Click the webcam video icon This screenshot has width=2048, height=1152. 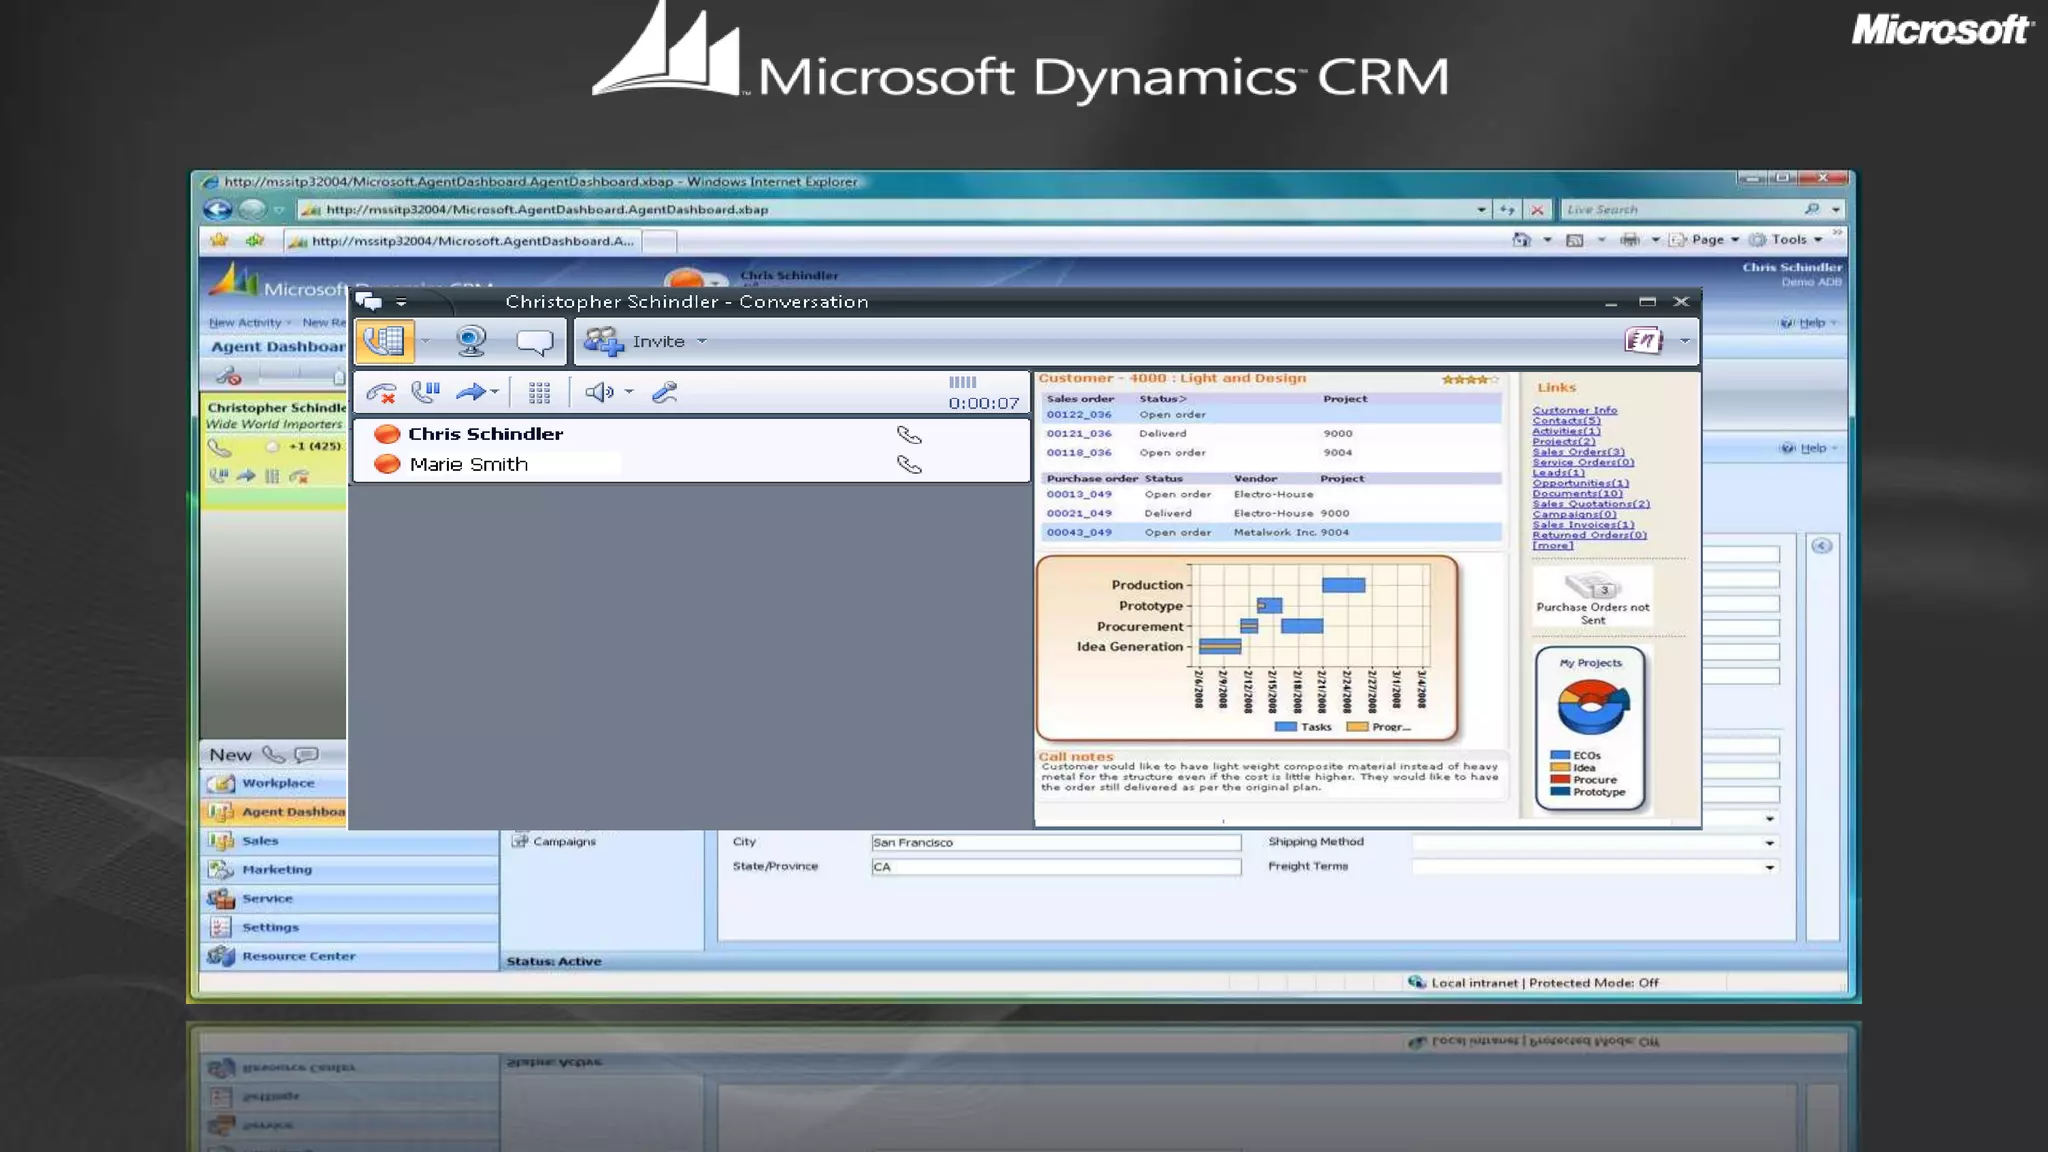coord(471,341)
